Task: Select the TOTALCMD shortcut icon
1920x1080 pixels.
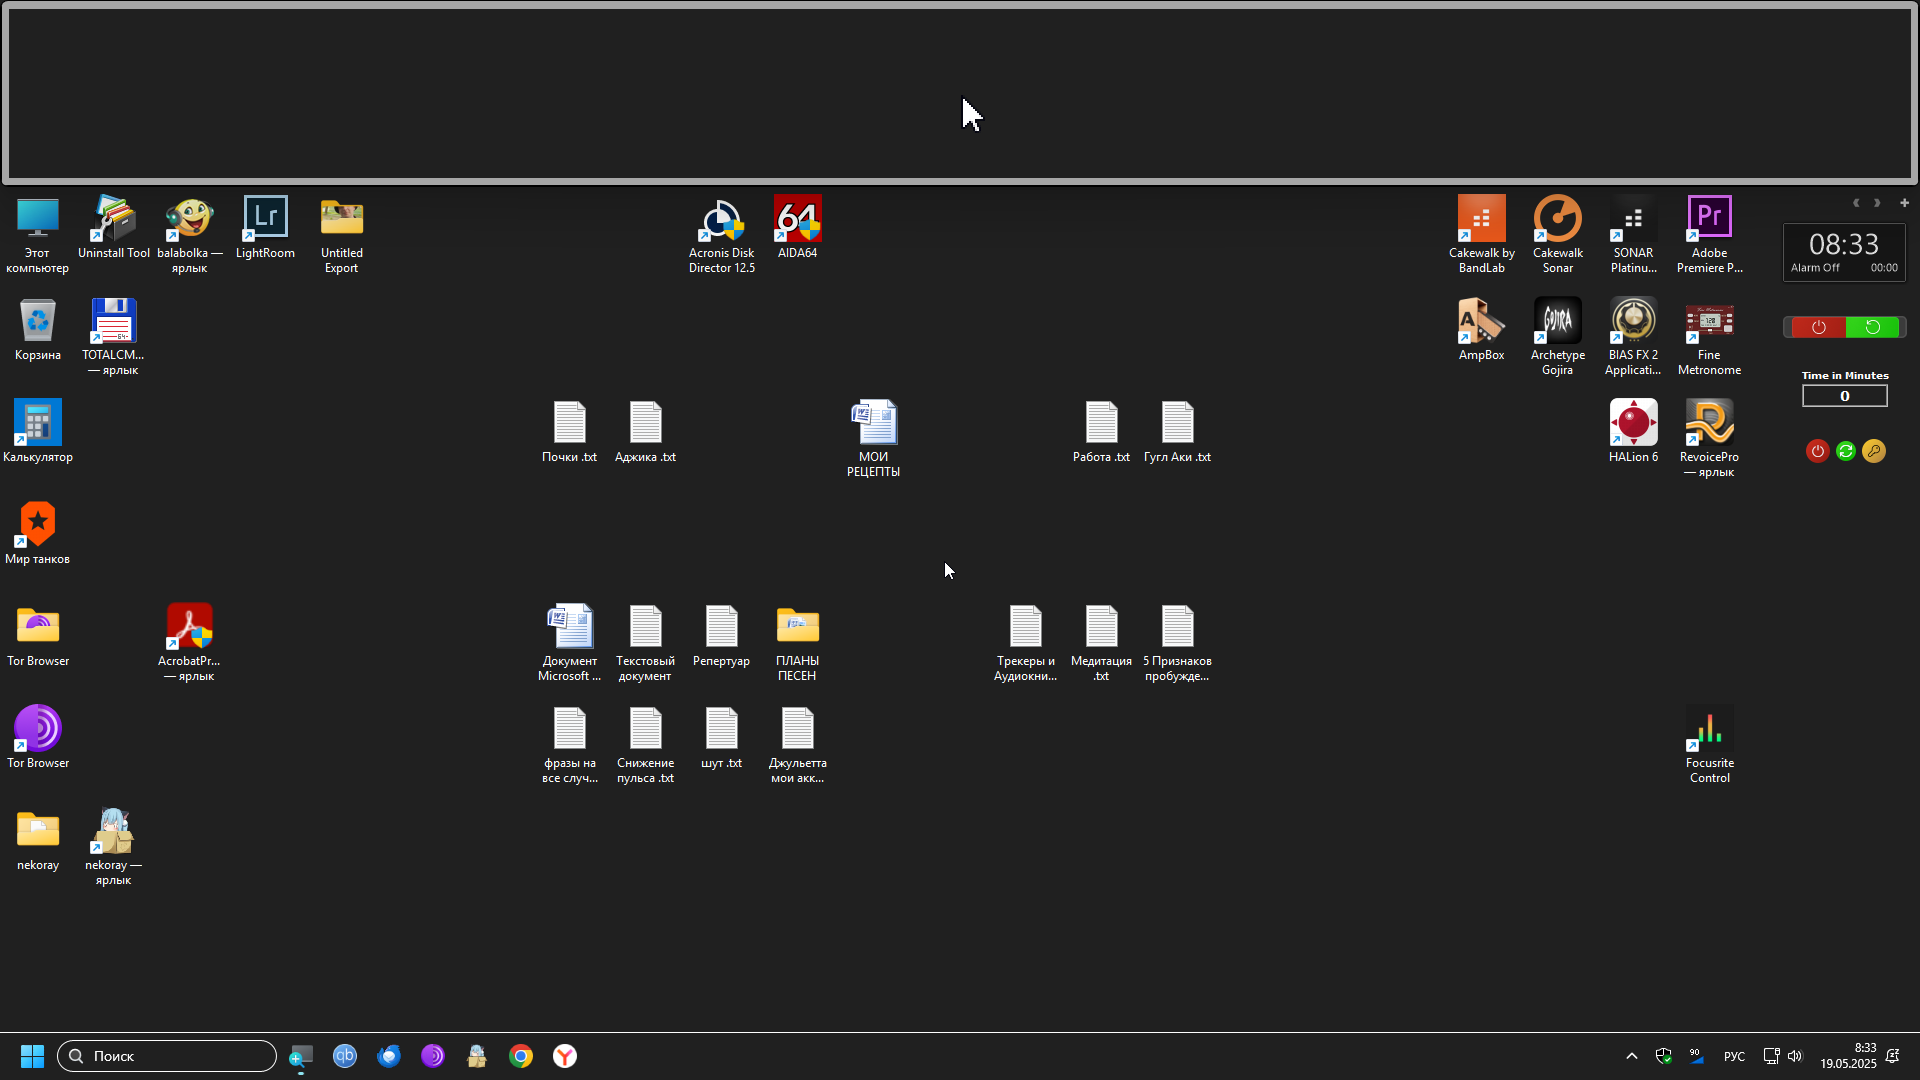Action: [113, 336]
